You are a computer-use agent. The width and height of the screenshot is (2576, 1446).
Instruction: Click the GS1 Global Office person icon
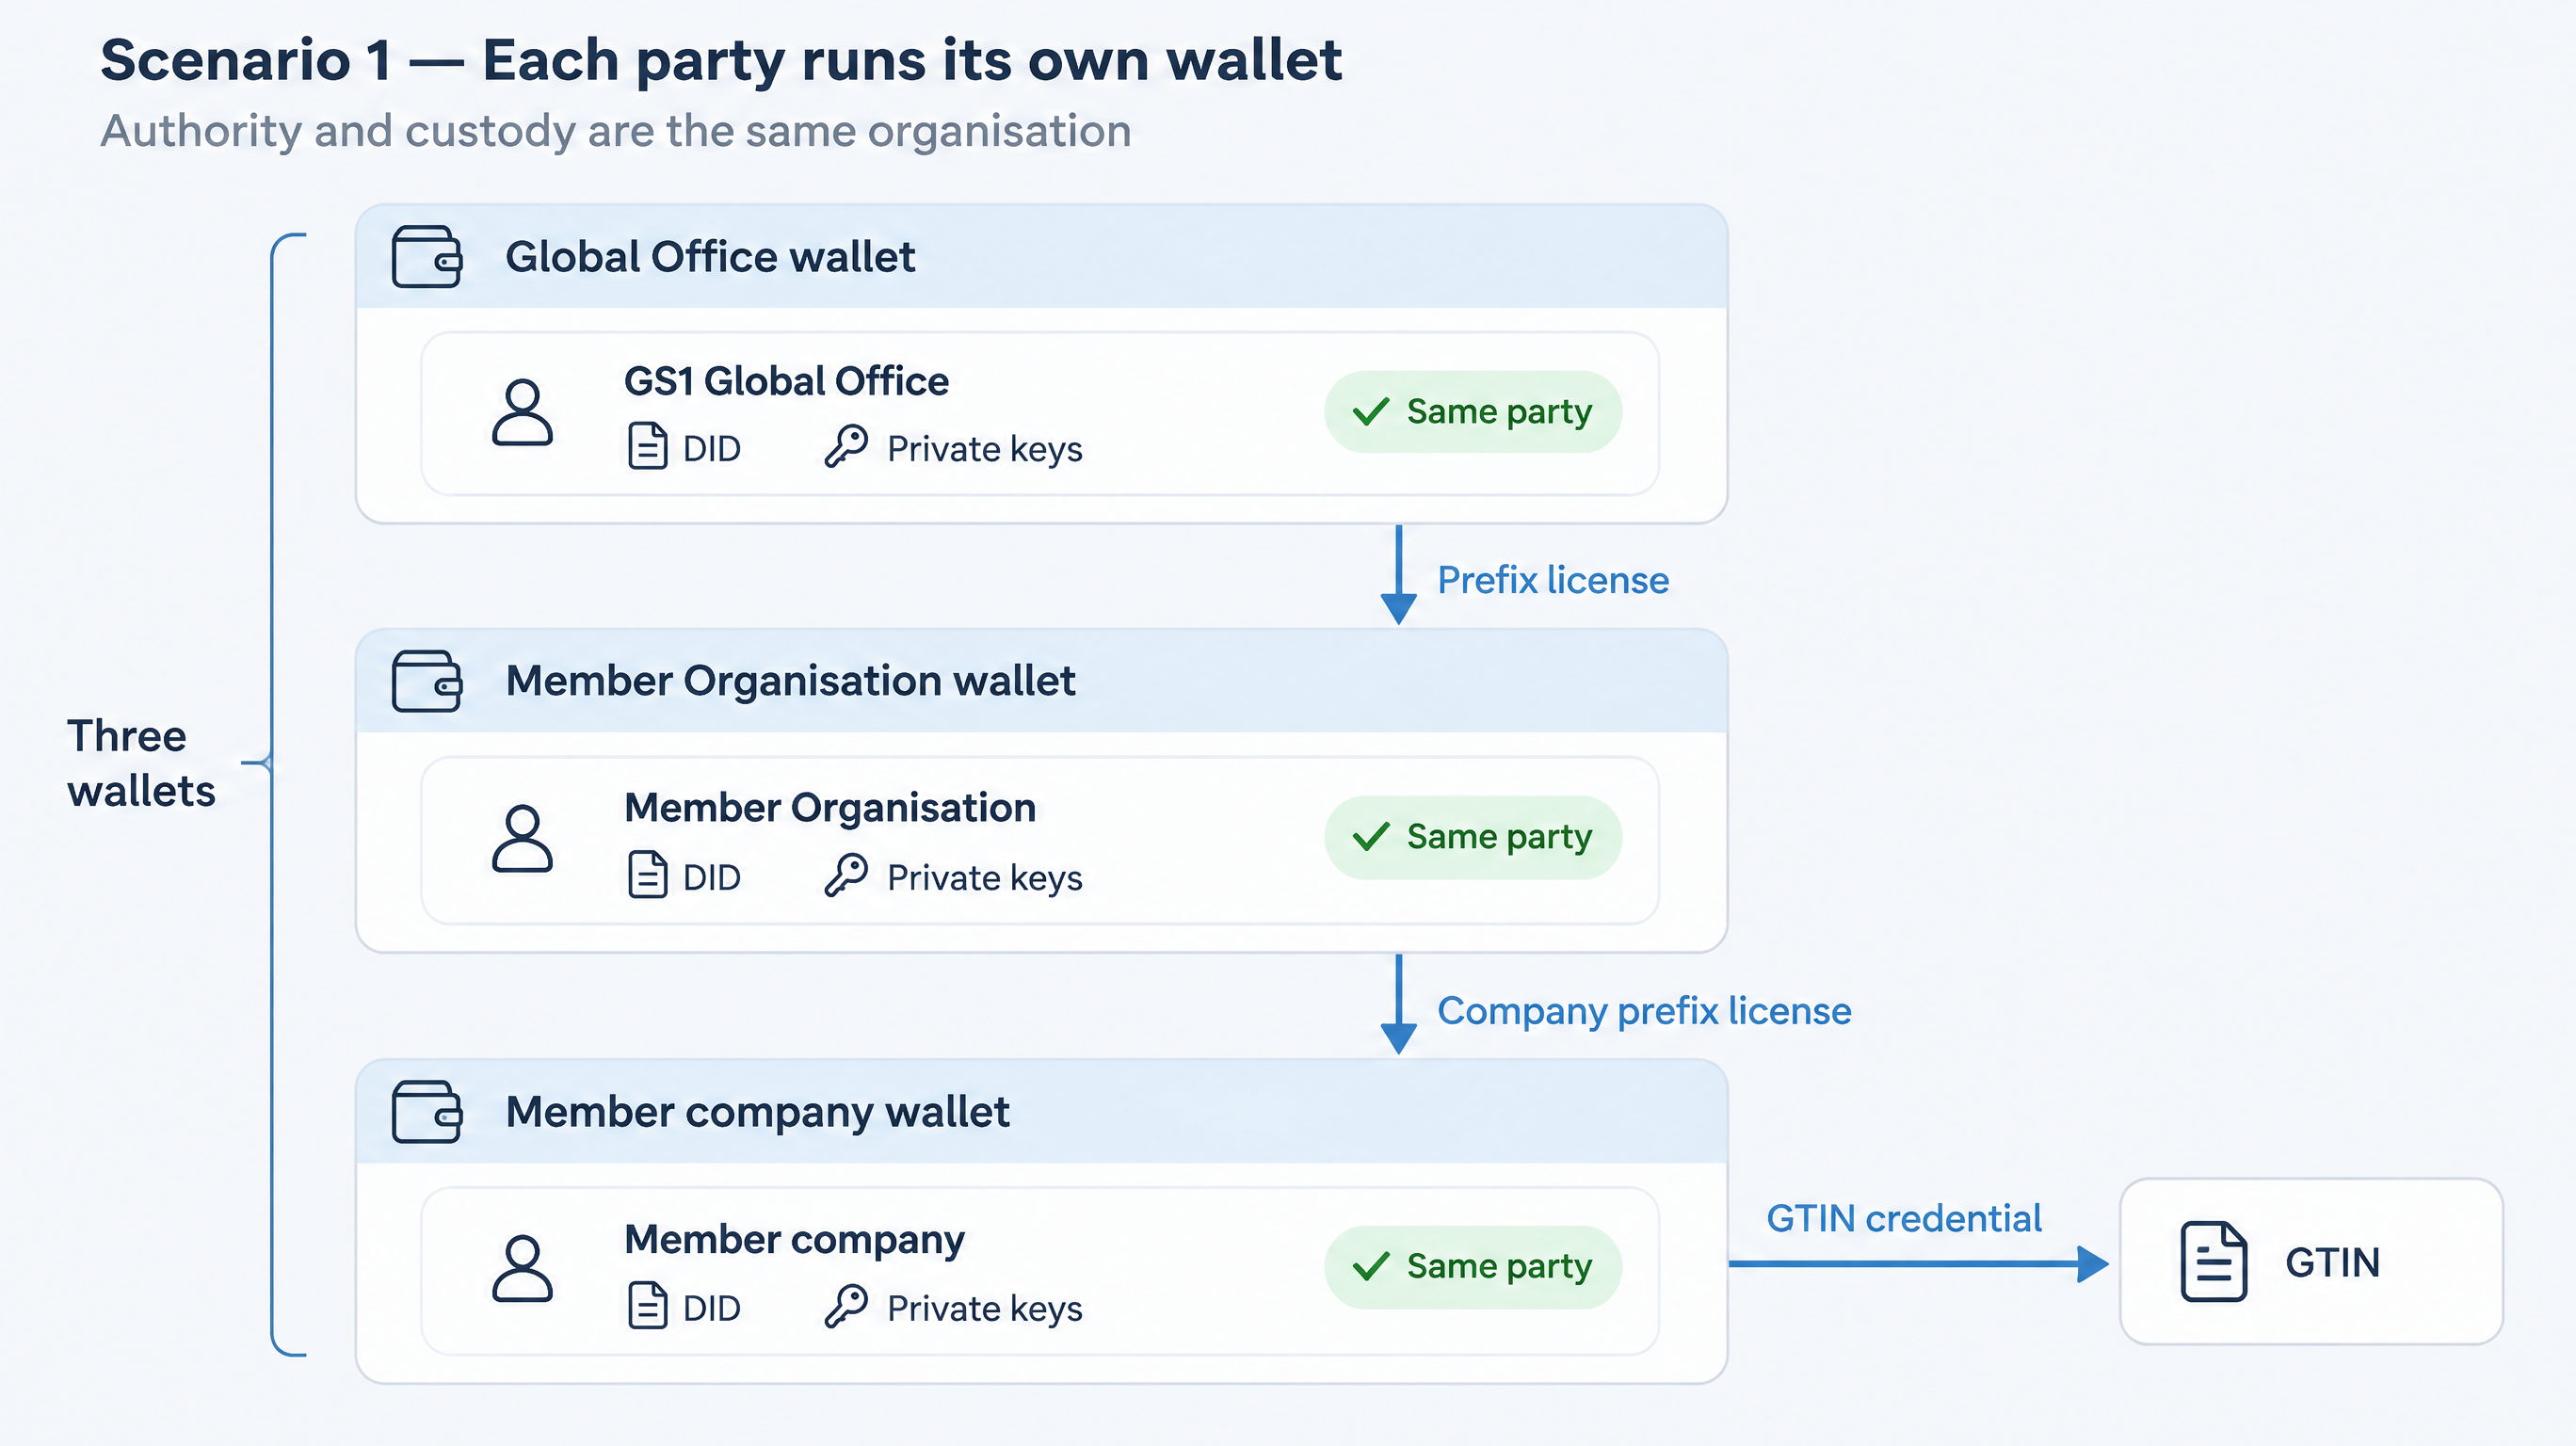click(522, 412)
